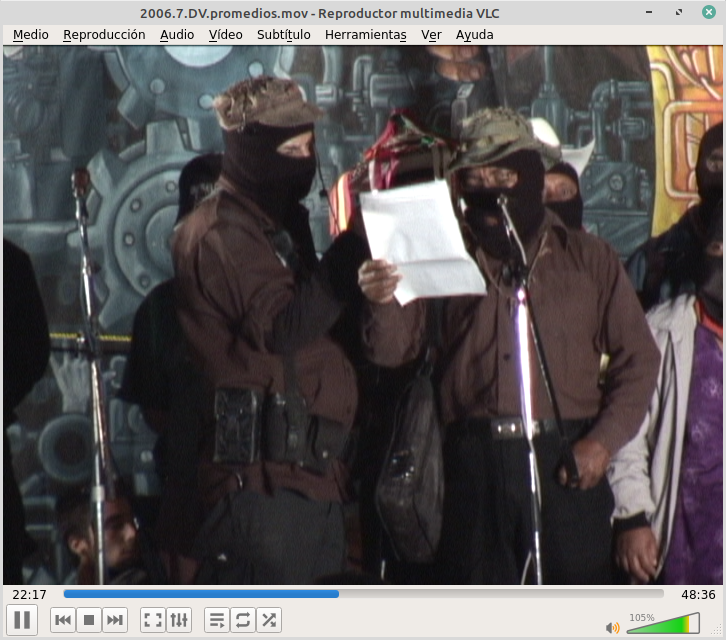
Task: Mute audio with the speaker icon
Action: [x=612, y=627]
